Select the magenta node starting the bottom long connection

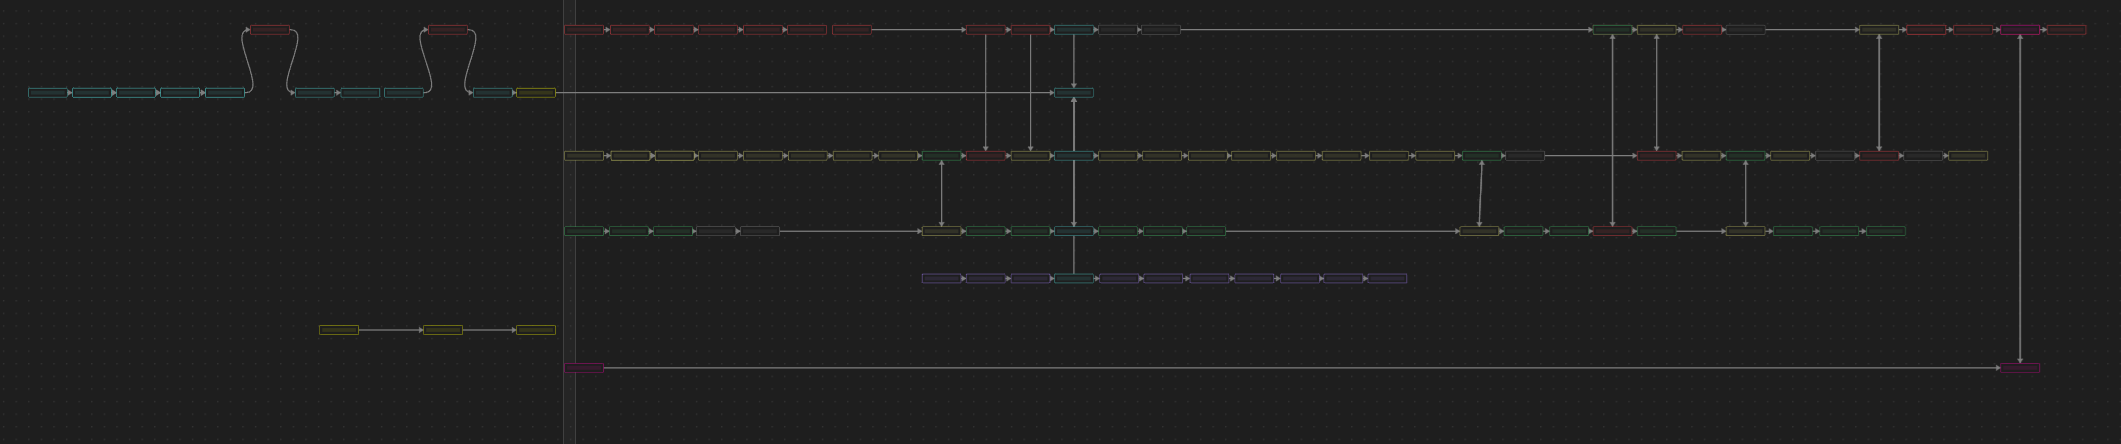click(x=584, y=368)
